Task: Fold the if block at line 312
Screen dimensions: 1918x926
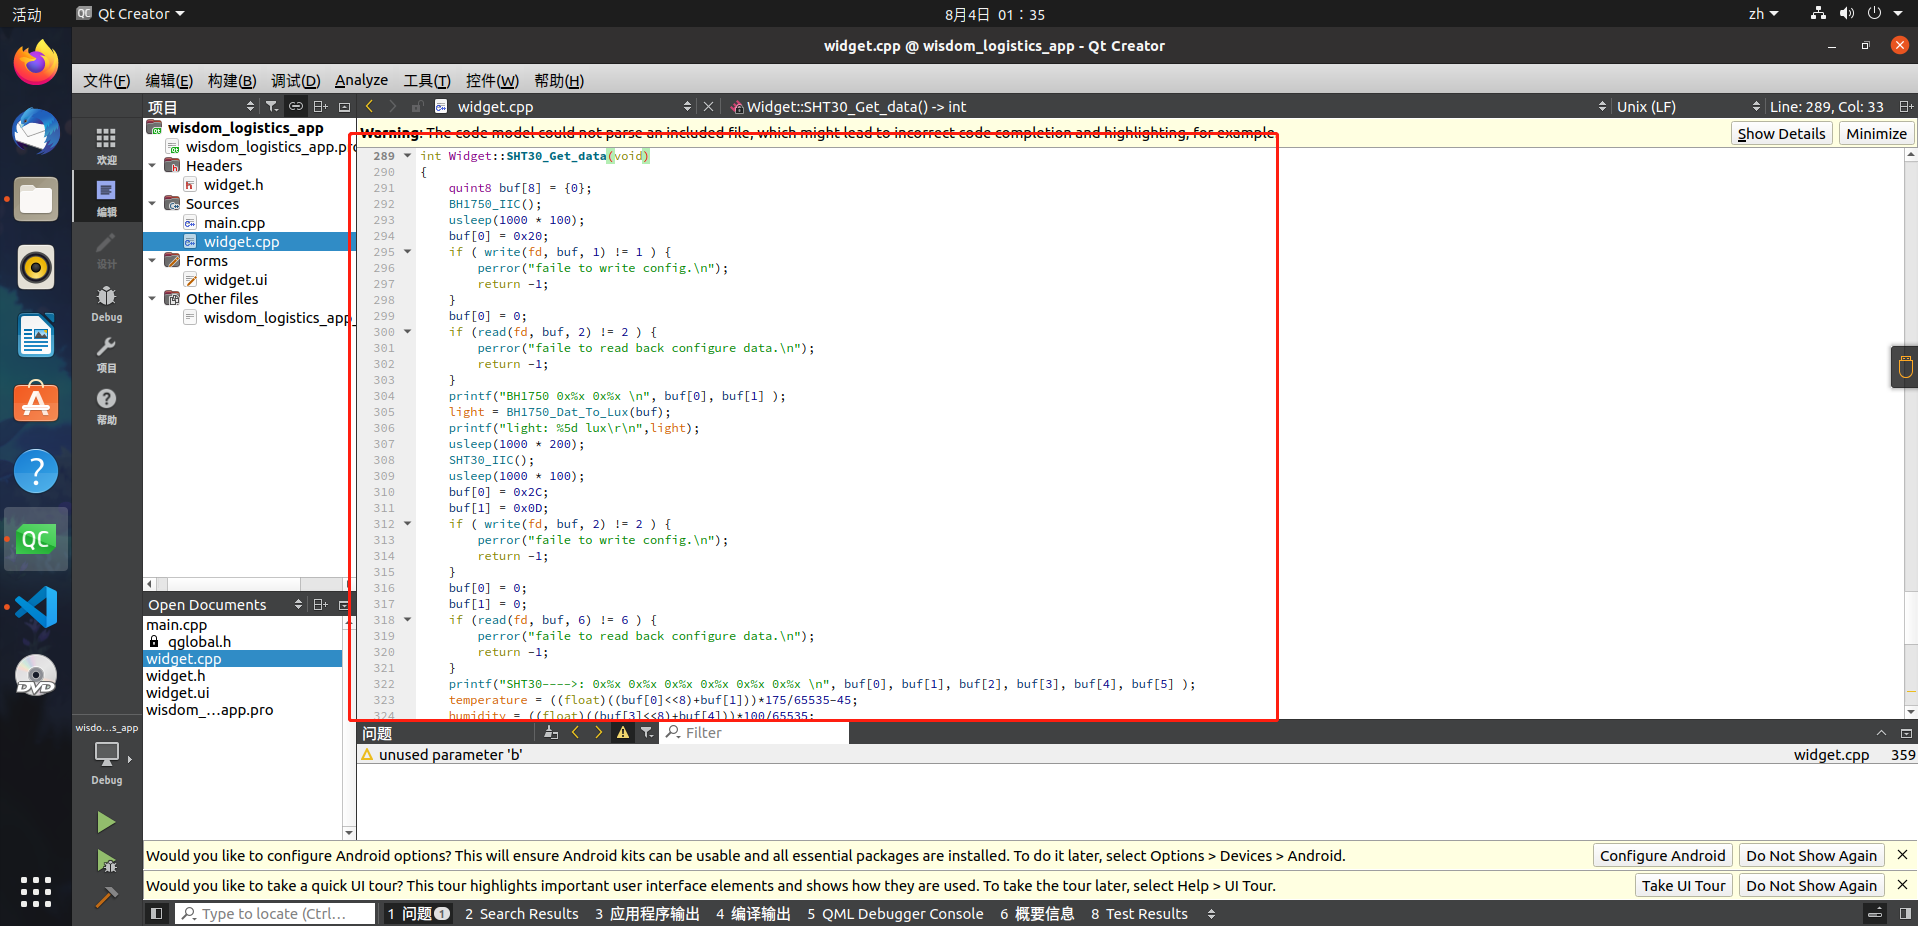Action: pyautogui.click(x=407, y=524)
